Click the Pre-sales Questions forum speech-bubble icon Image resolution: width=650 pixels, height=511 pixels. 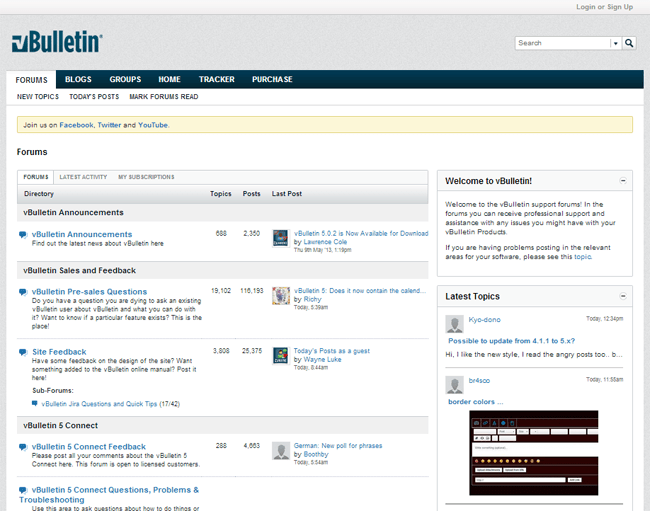(23, 292)
